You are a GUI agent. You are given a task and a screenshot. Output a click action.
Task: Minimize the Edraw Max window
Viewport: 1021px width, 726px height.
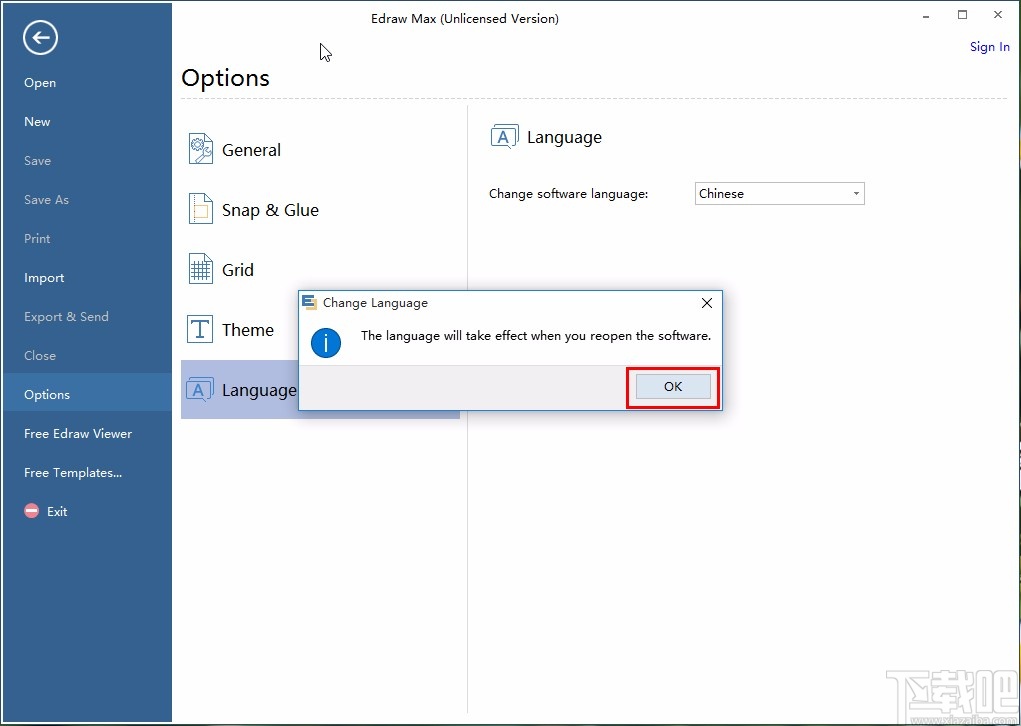(x=926, y=15)
